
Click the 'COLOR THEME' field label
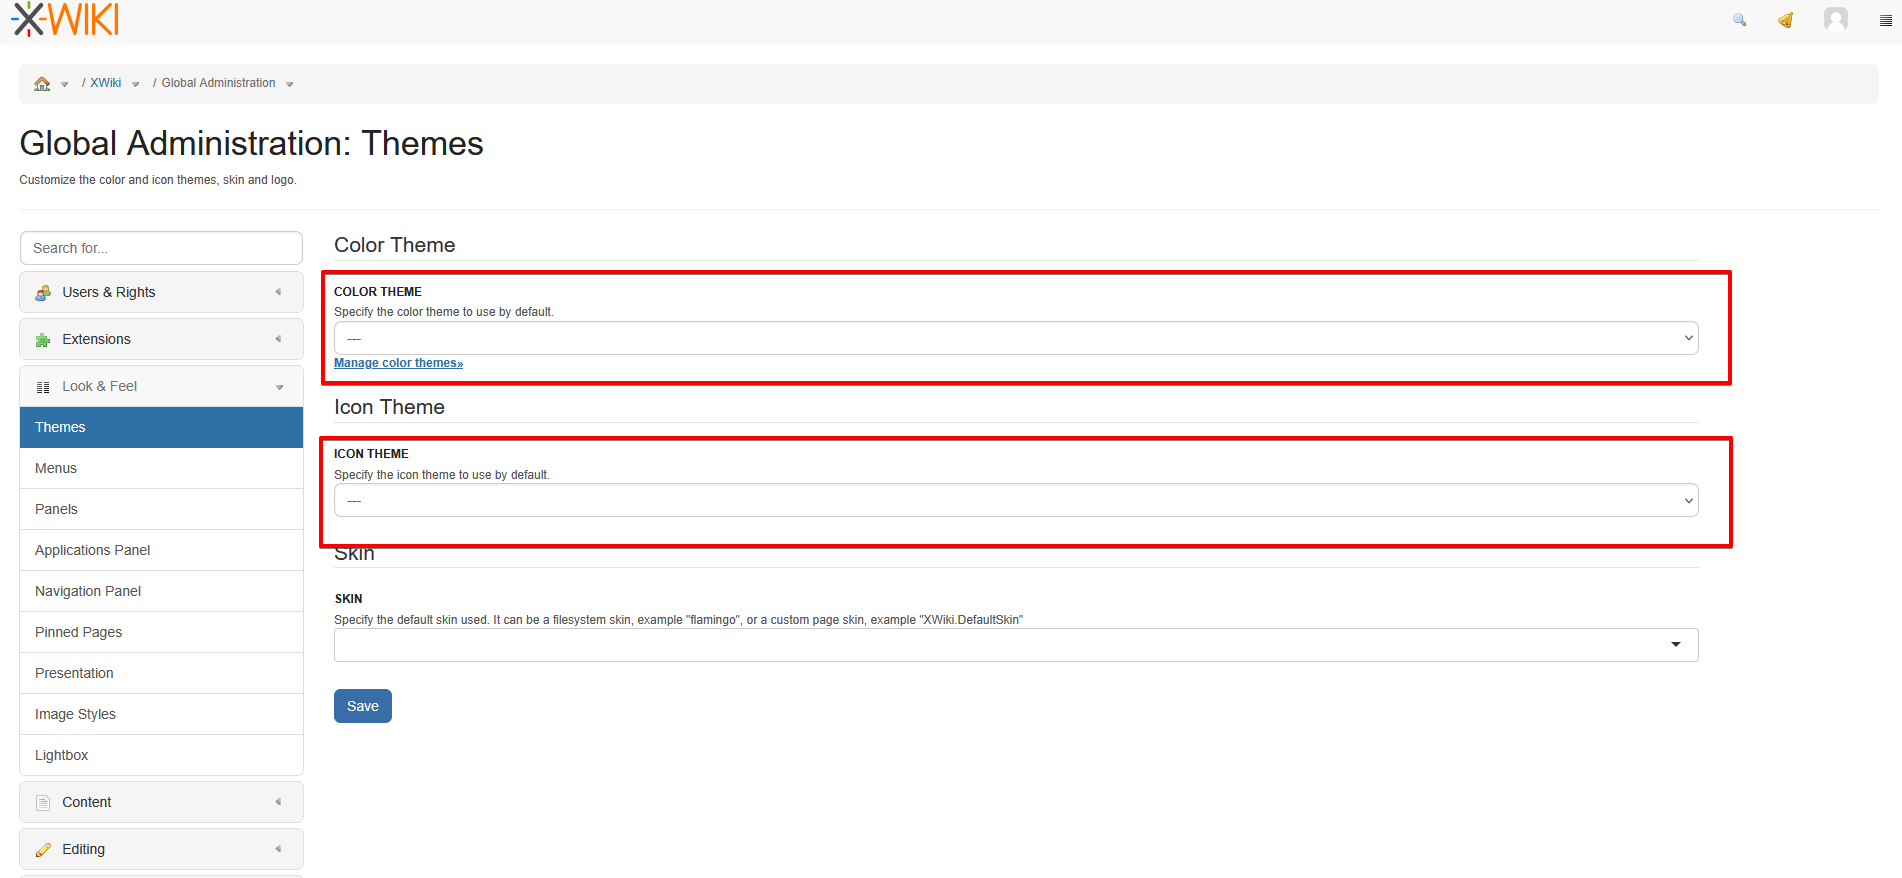click(378, 292)
